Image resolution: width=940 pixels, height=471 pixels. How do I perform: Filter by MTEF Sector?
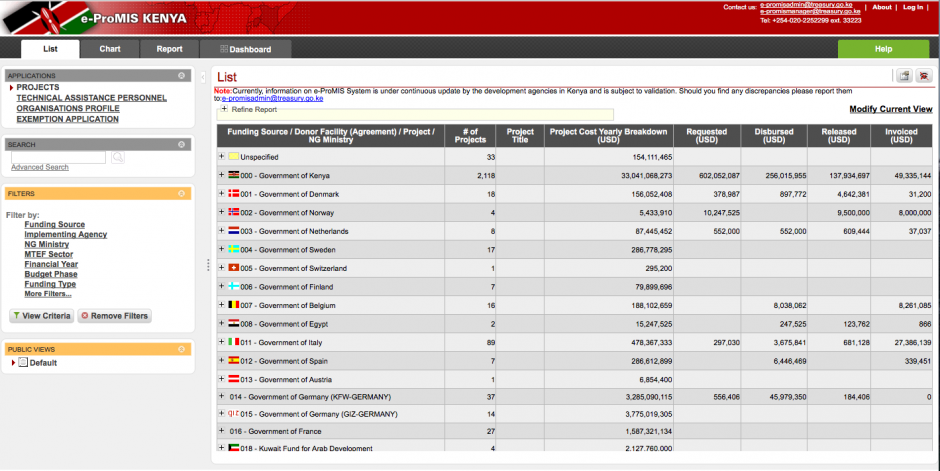click(x=49, y=254)
